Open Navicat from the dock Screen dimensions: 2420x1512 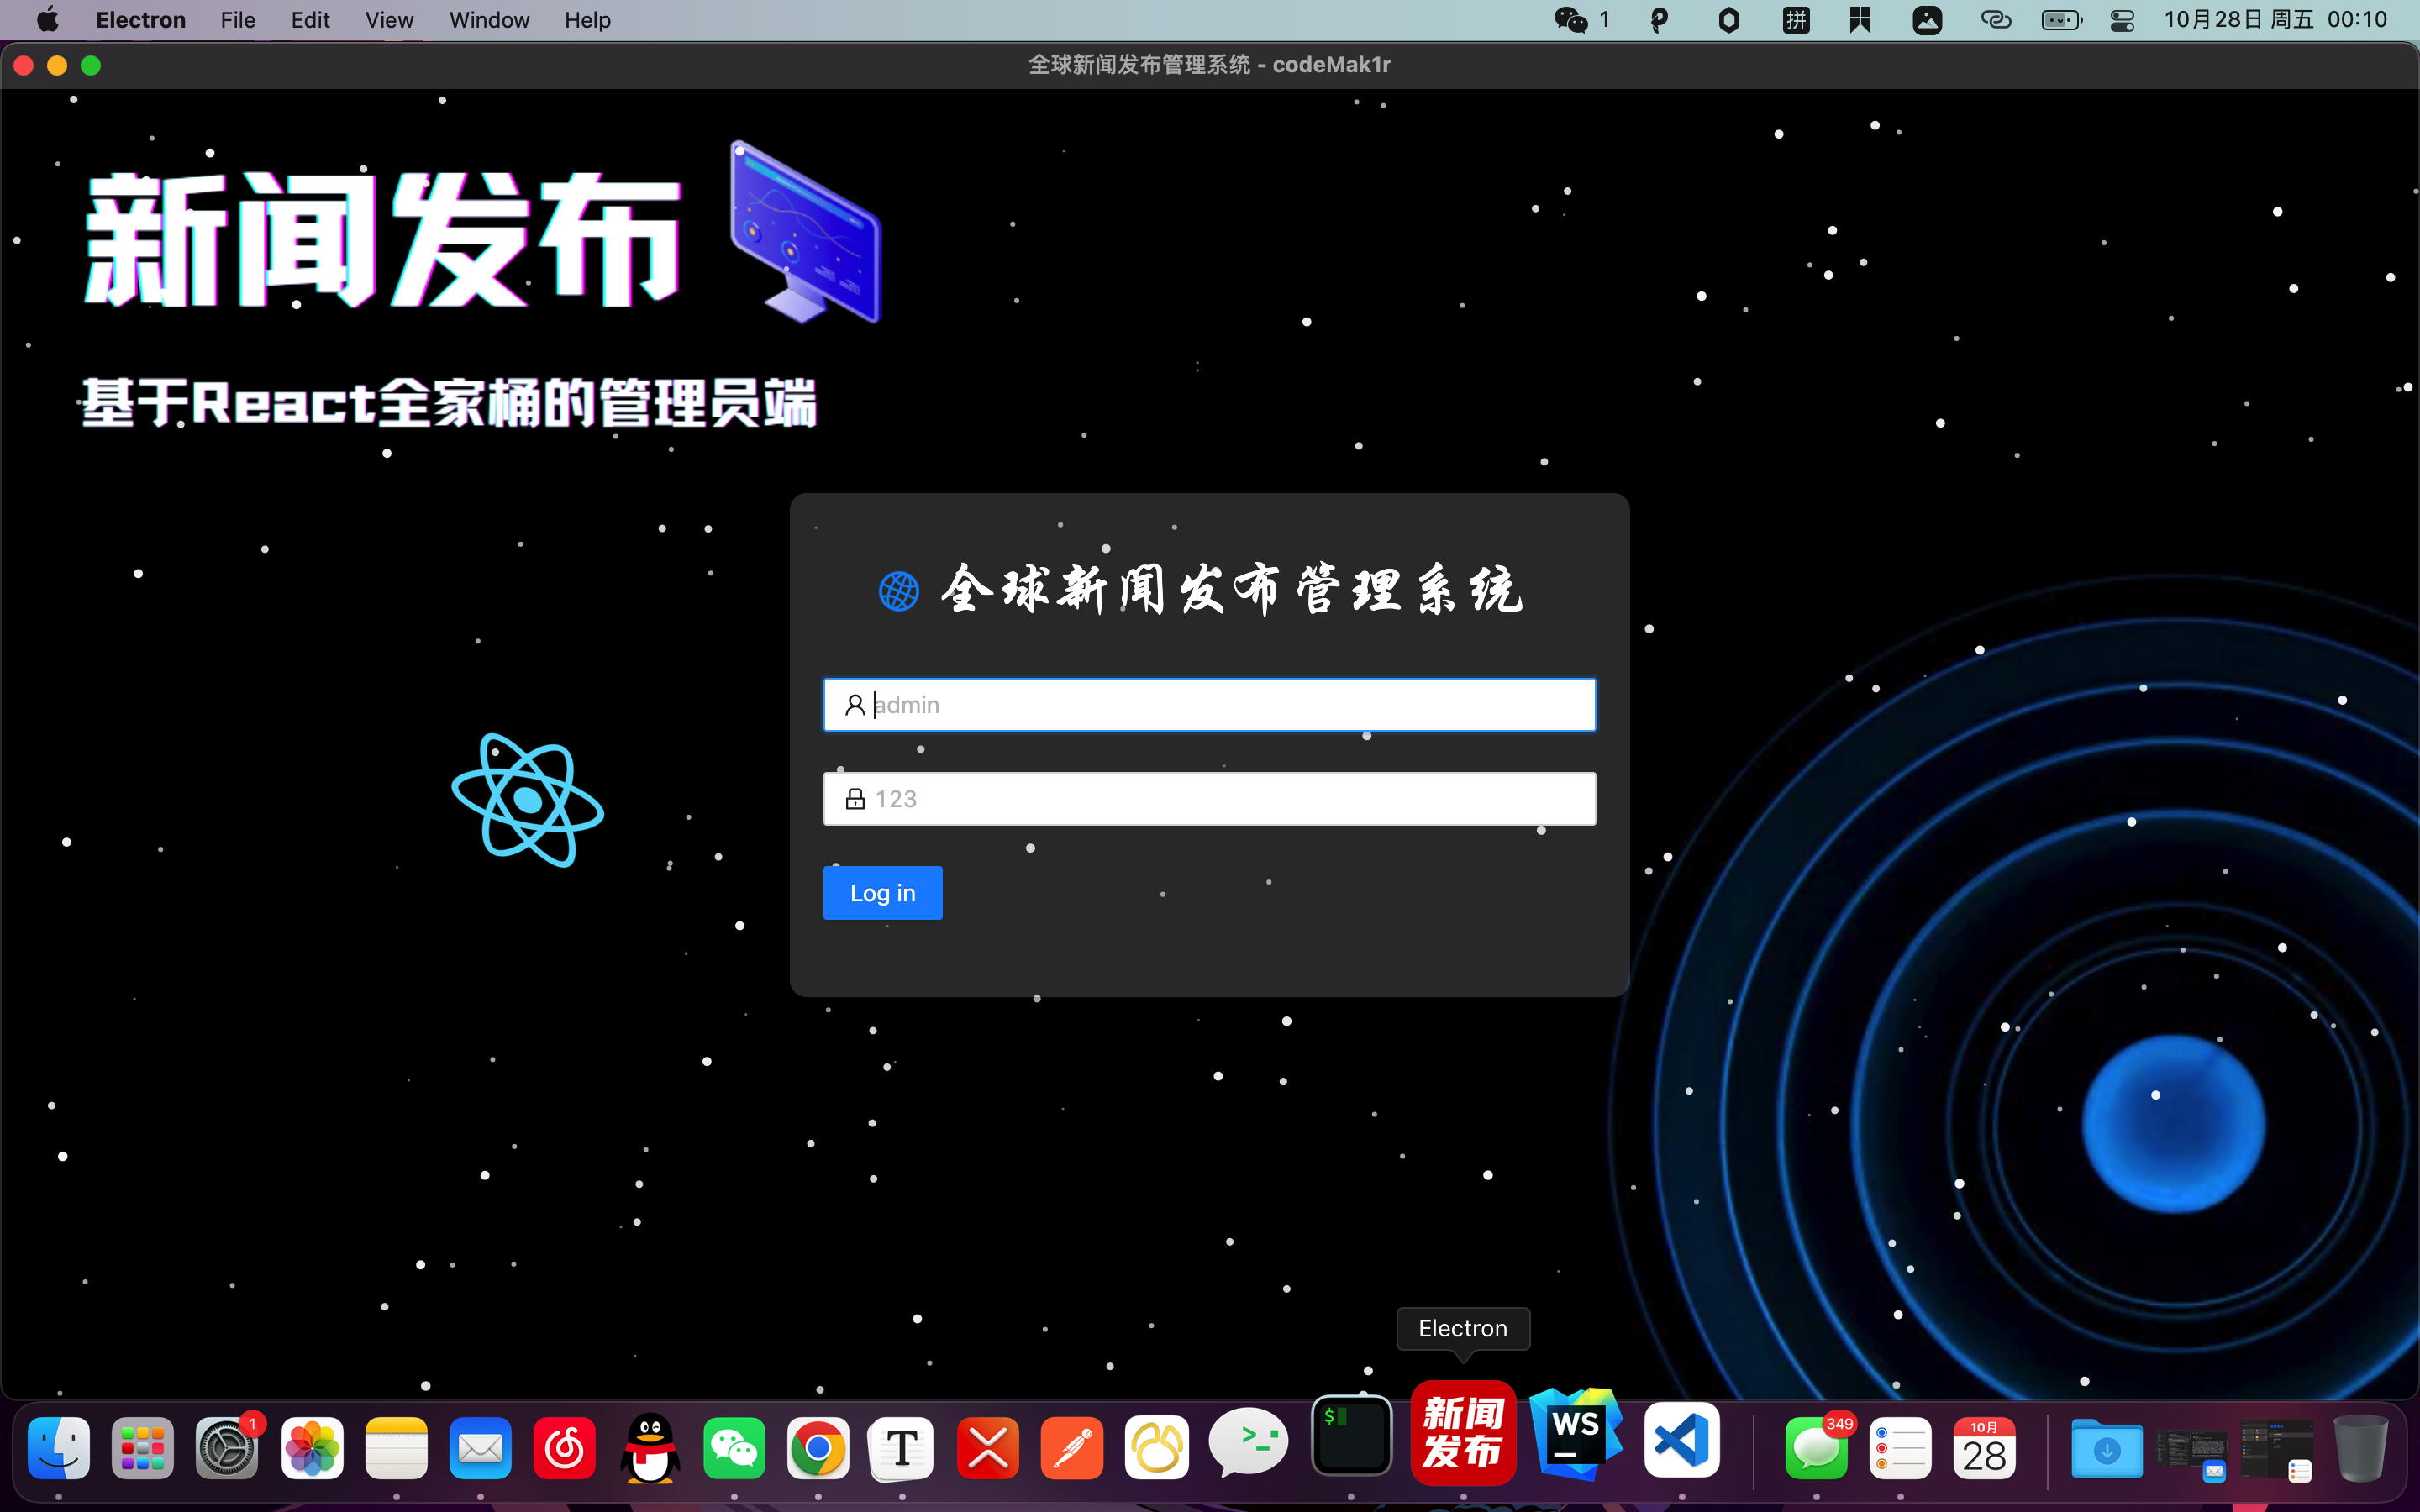(x=1157, y=1448)
